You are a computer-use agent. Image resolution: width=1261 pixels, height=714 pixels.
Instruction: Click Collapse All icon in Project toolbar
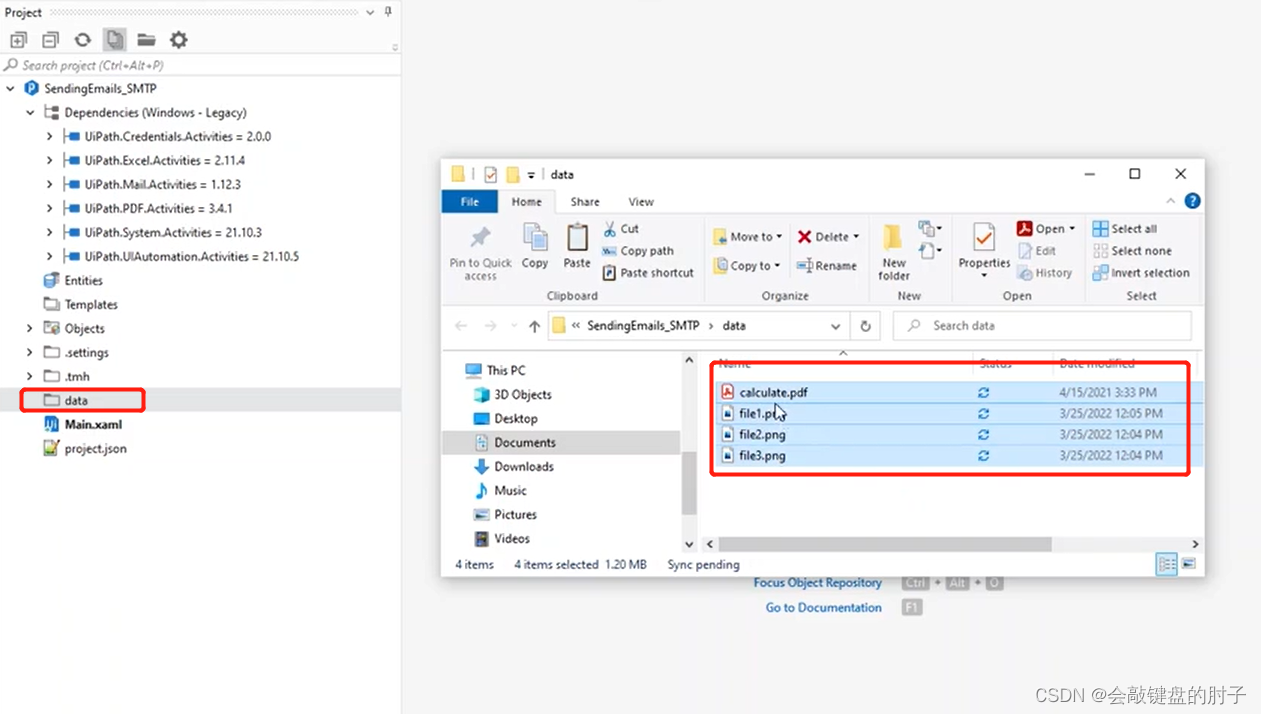tap(50, 40)
